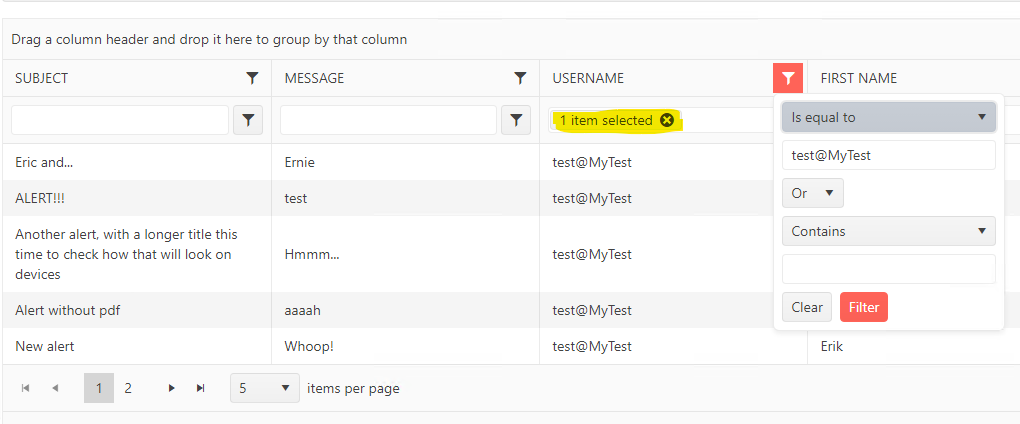The height and width of the screenshot is (424, 1020).
Task: Go to previous page arrow
Action: click(x=55, y=388)
